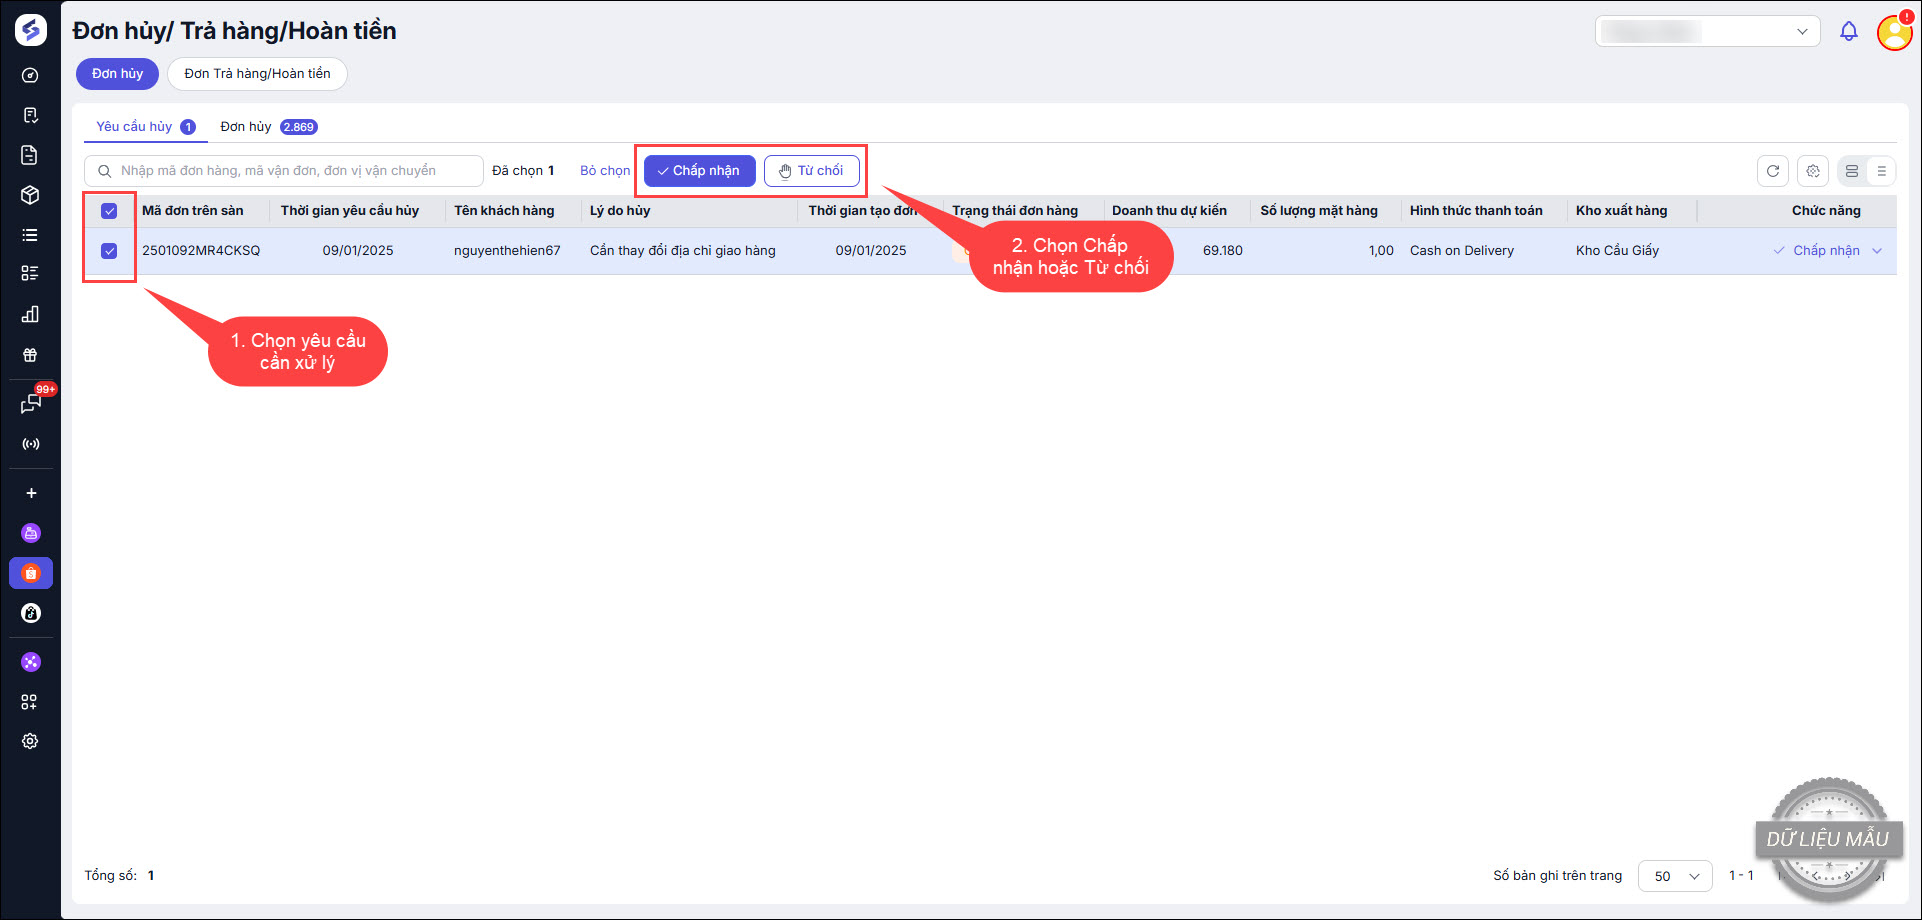The image size is (1922, 920).
Task: Open the bar chart reports icon
Action: coord(30,314)
